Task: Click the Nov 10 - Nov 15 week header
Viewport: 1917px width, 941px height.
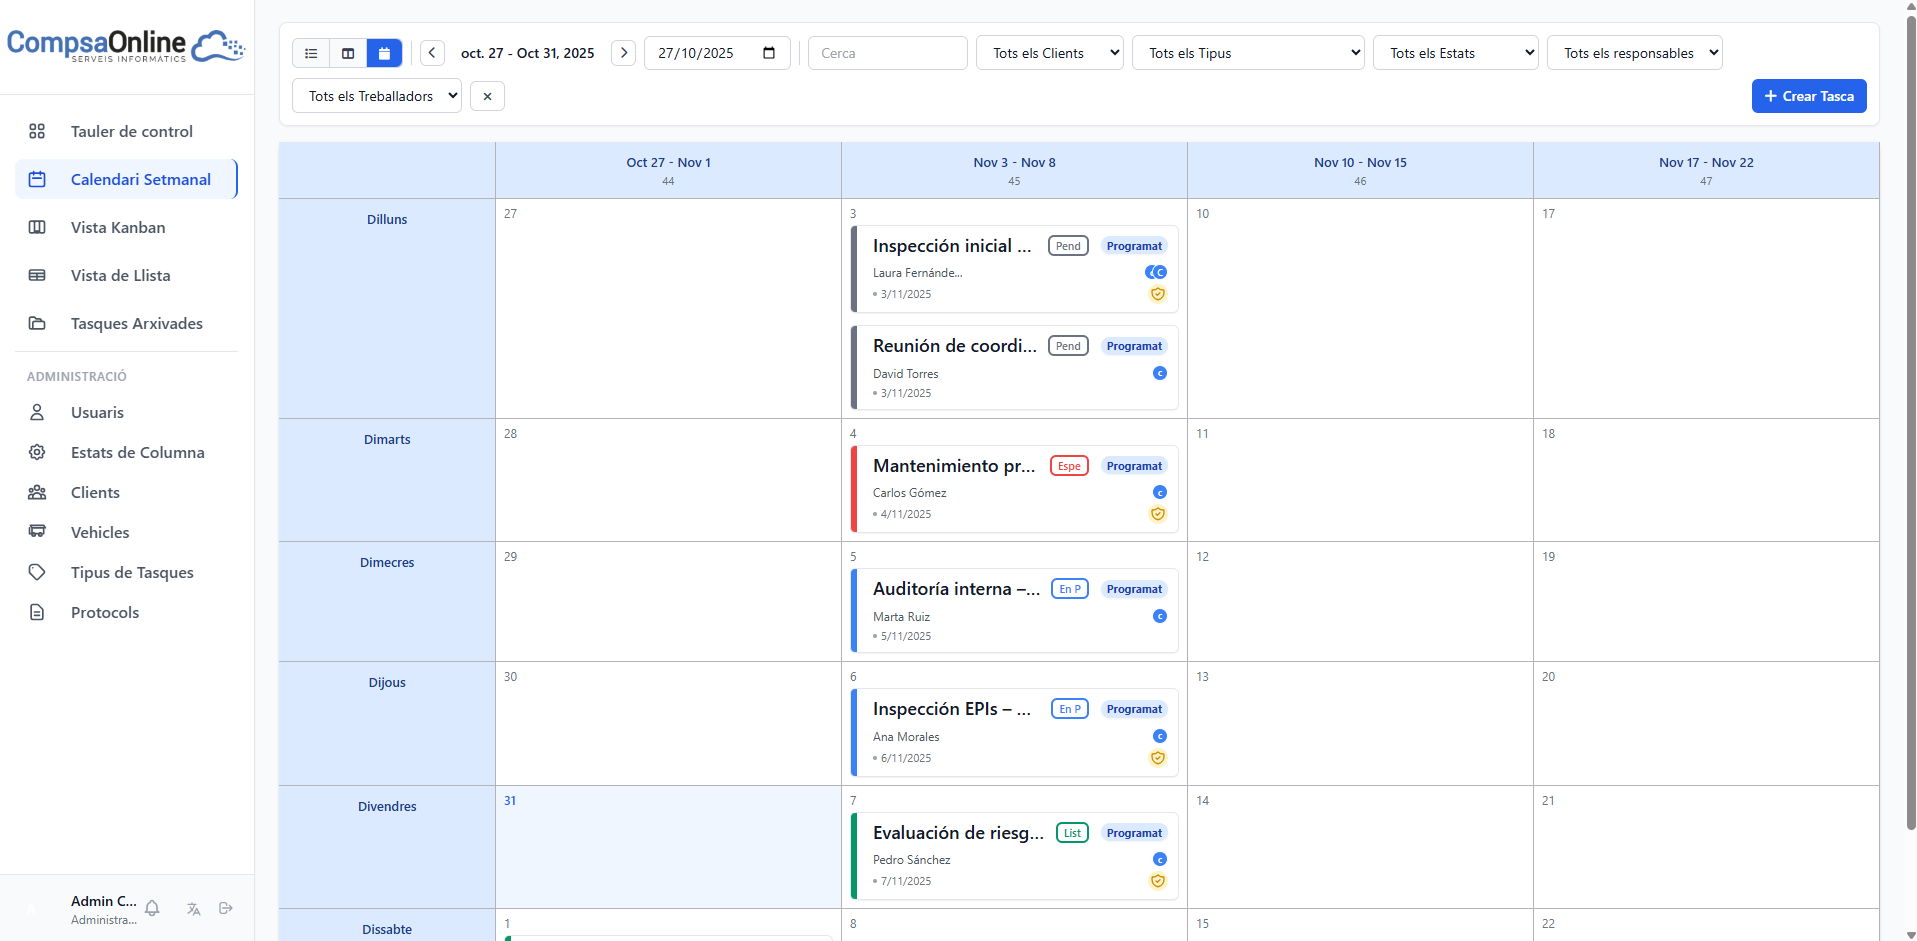Action: click(1360, 170)
